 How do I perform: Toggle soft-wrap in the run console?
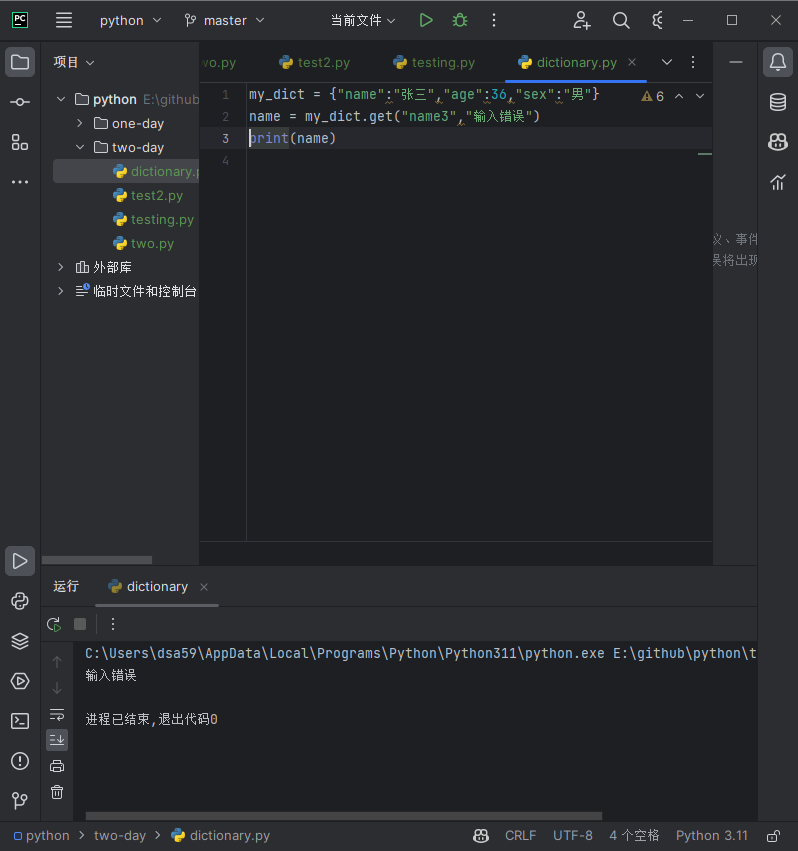pos(57,714)
